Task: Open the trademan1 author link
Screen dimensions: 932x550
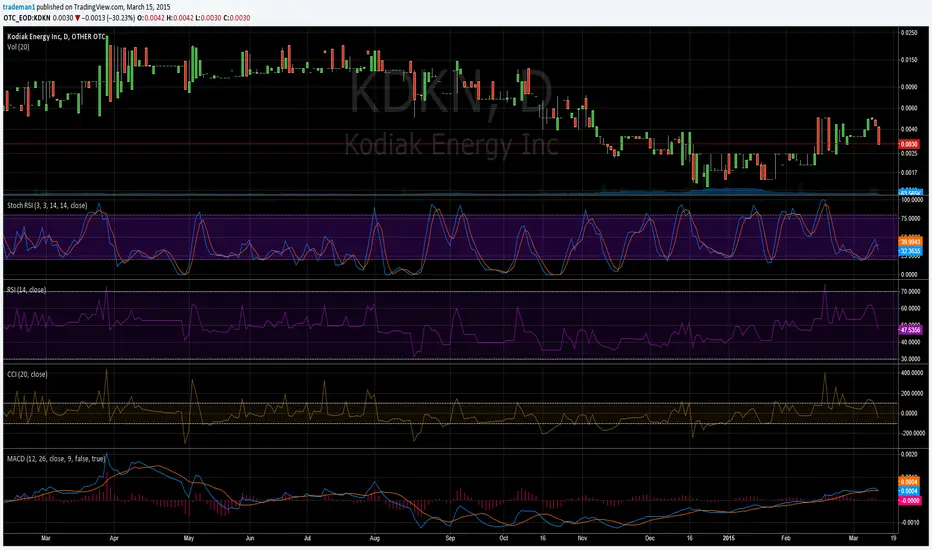Action: point(19,7)
